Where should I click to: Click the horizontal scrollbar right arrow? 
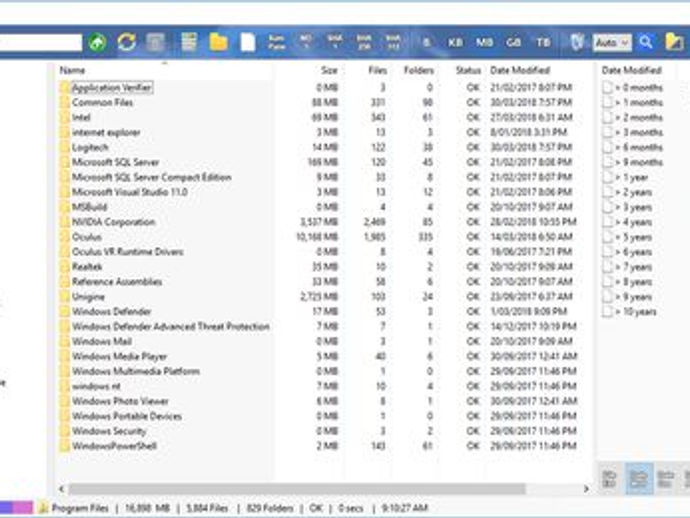tap(586, 489)
